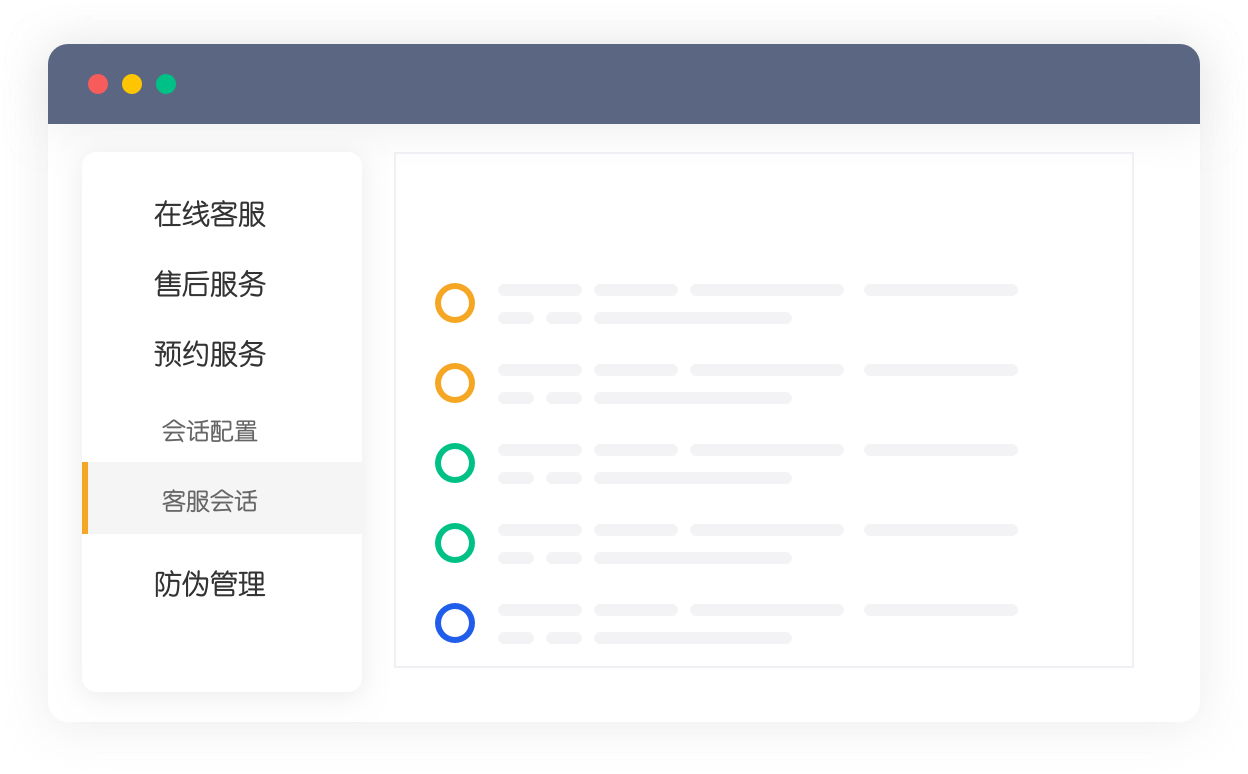1248x774 pixels.
Task: Select the highlighted 客服会话 item
Action: (210, 501)
